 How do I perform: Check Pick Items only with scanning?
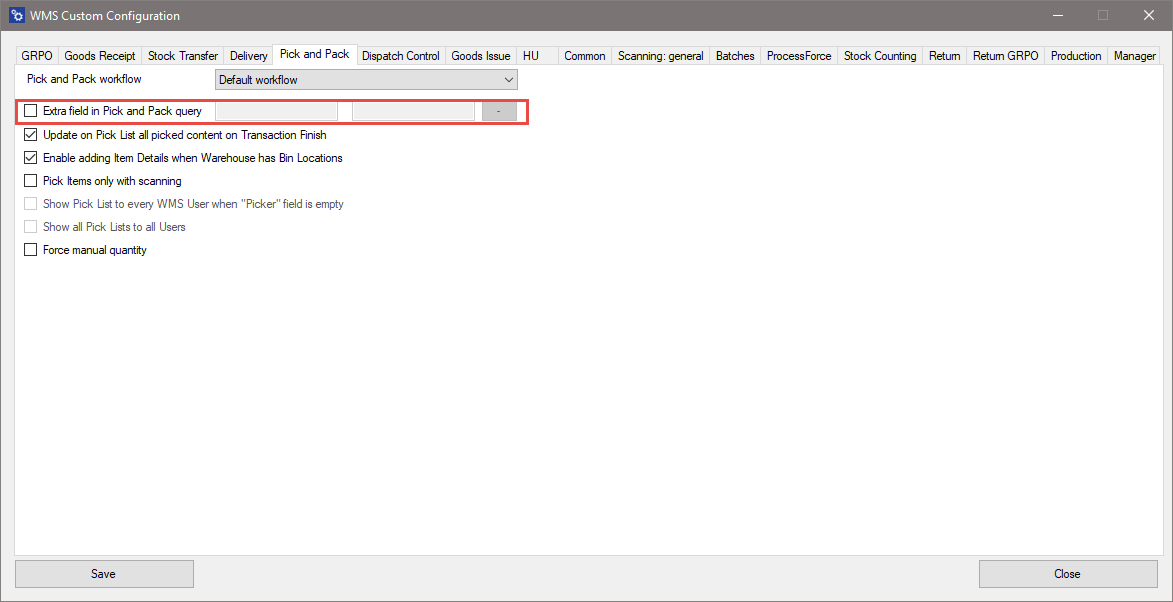(x=31, y=181)
